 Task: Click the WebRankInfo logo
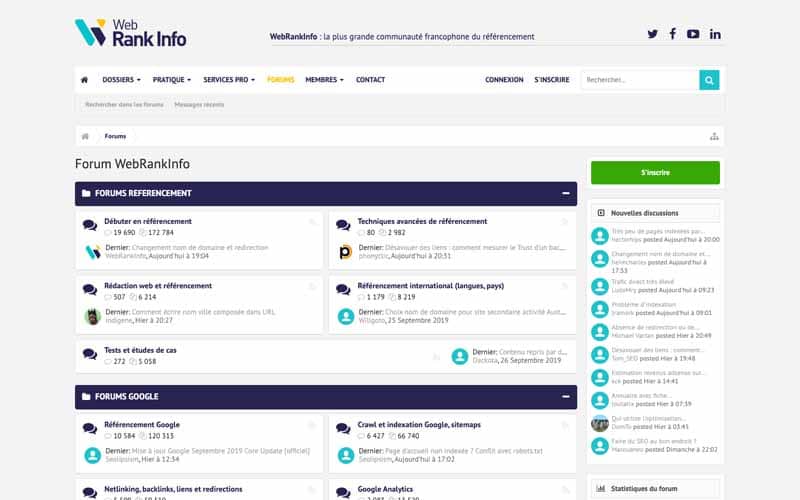point(131,33)
